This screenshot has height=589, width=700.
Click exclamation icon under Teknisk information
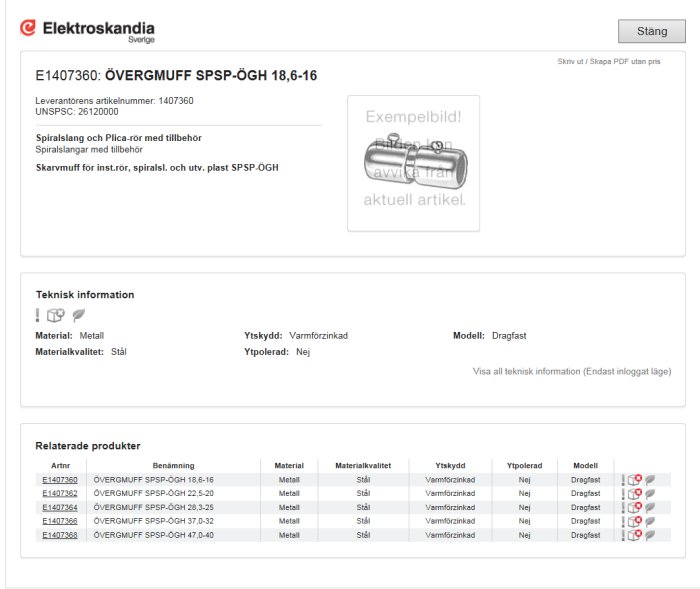coord(38,315)
